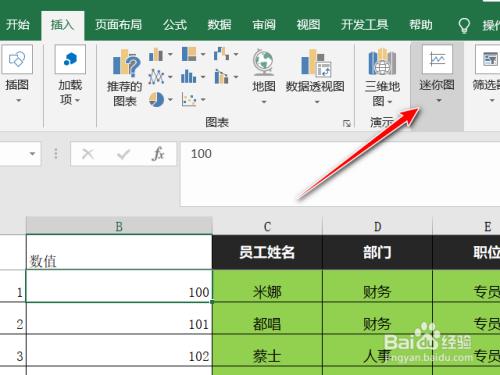Click row number 2 label cell
The image size is (500, 375).
13,318
